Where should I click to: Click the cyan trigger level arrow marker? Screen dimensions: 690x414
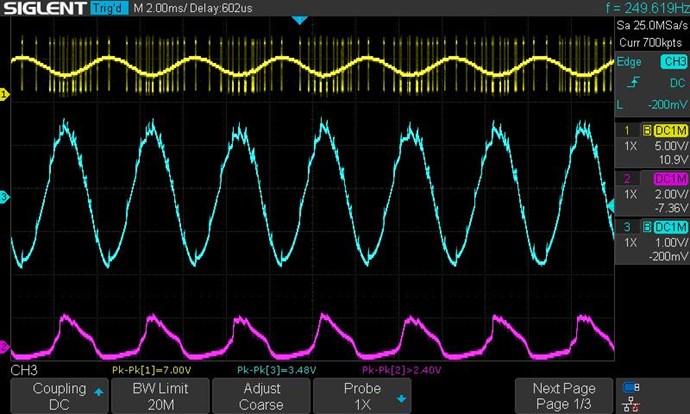point(611,205)
